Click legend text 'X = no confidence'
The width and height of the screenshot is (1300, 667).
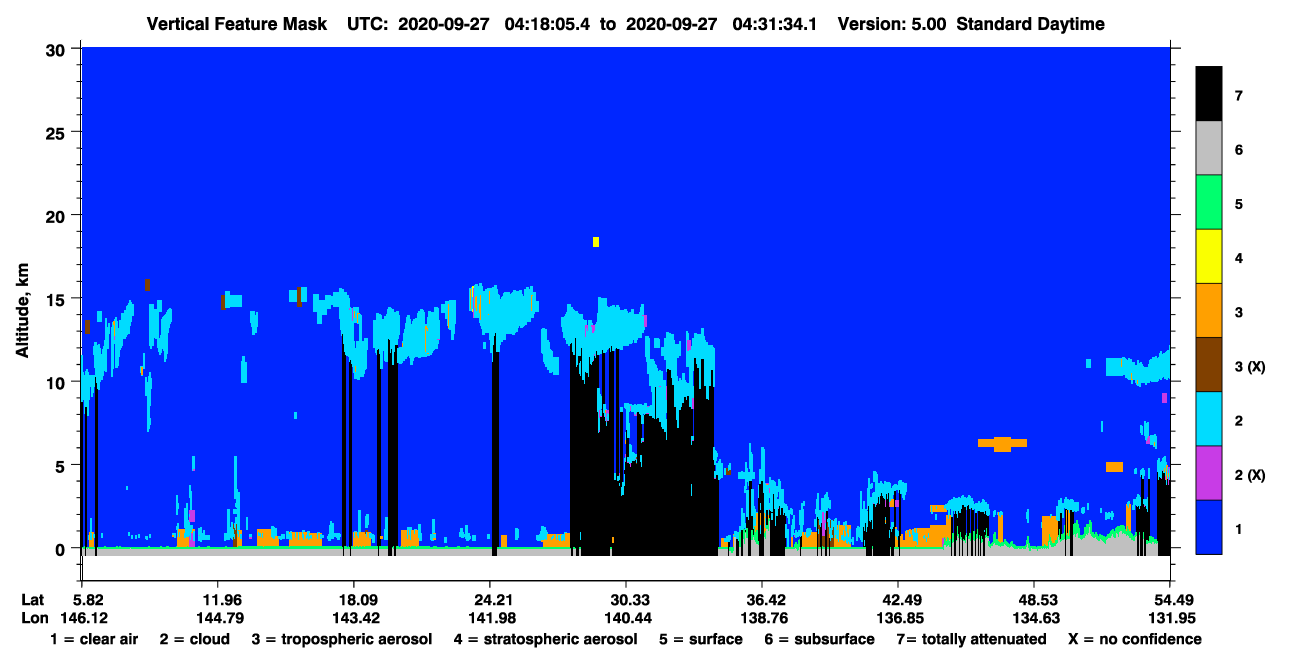coord(1135,639)
